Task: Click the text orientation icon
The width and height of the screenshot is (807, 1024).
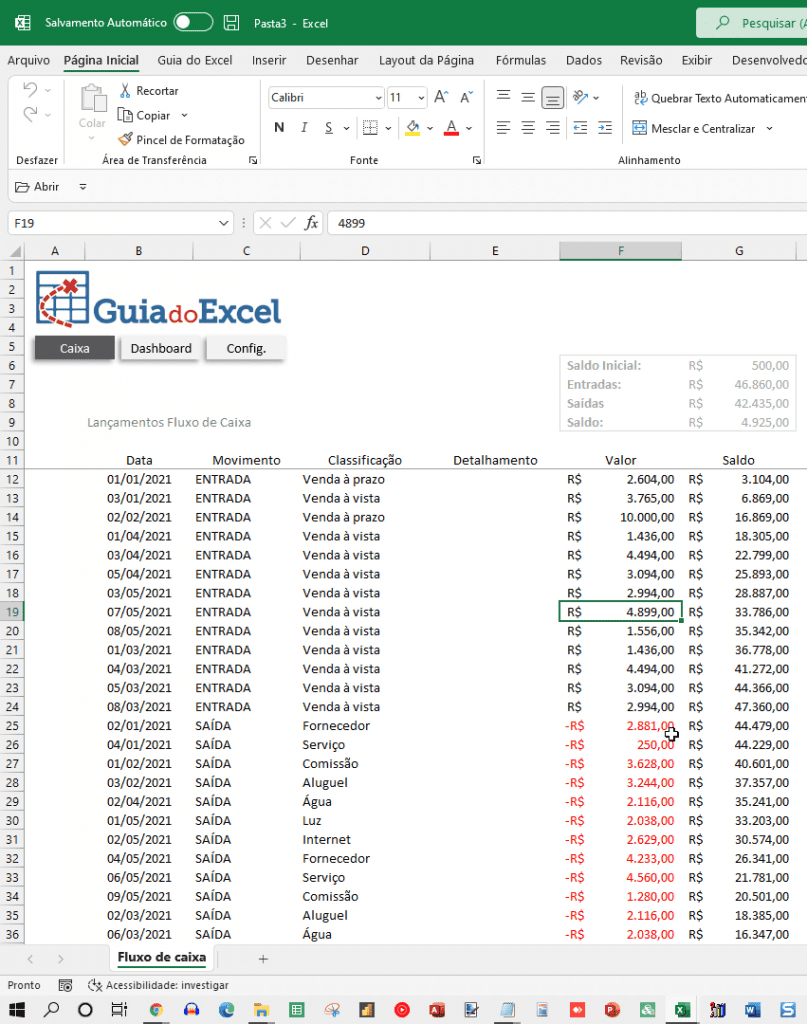Action: click(580, 97)
